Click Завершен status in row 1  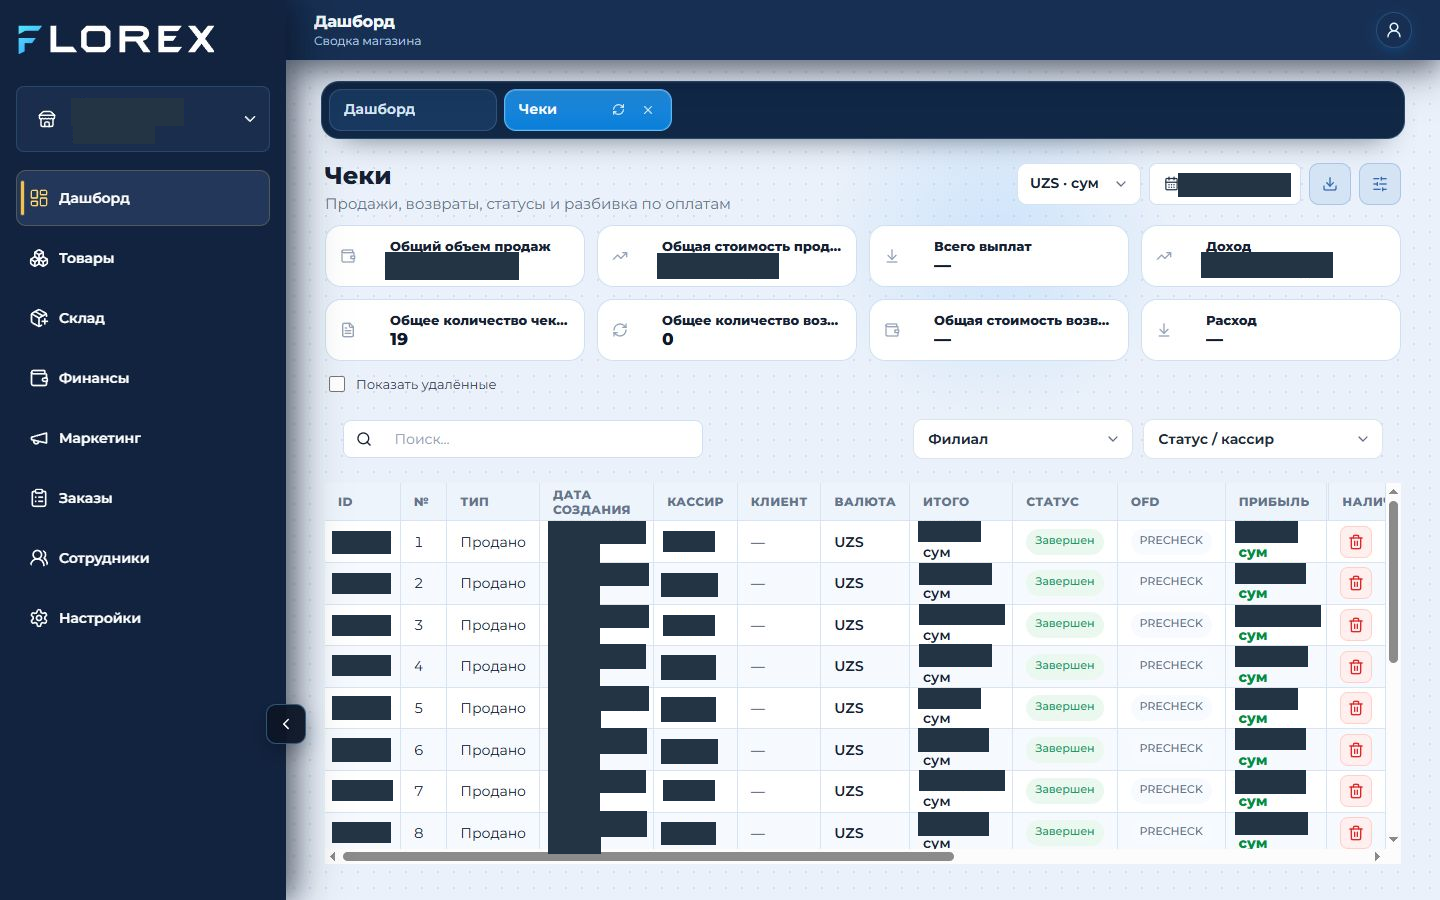tap(1064, 541)
